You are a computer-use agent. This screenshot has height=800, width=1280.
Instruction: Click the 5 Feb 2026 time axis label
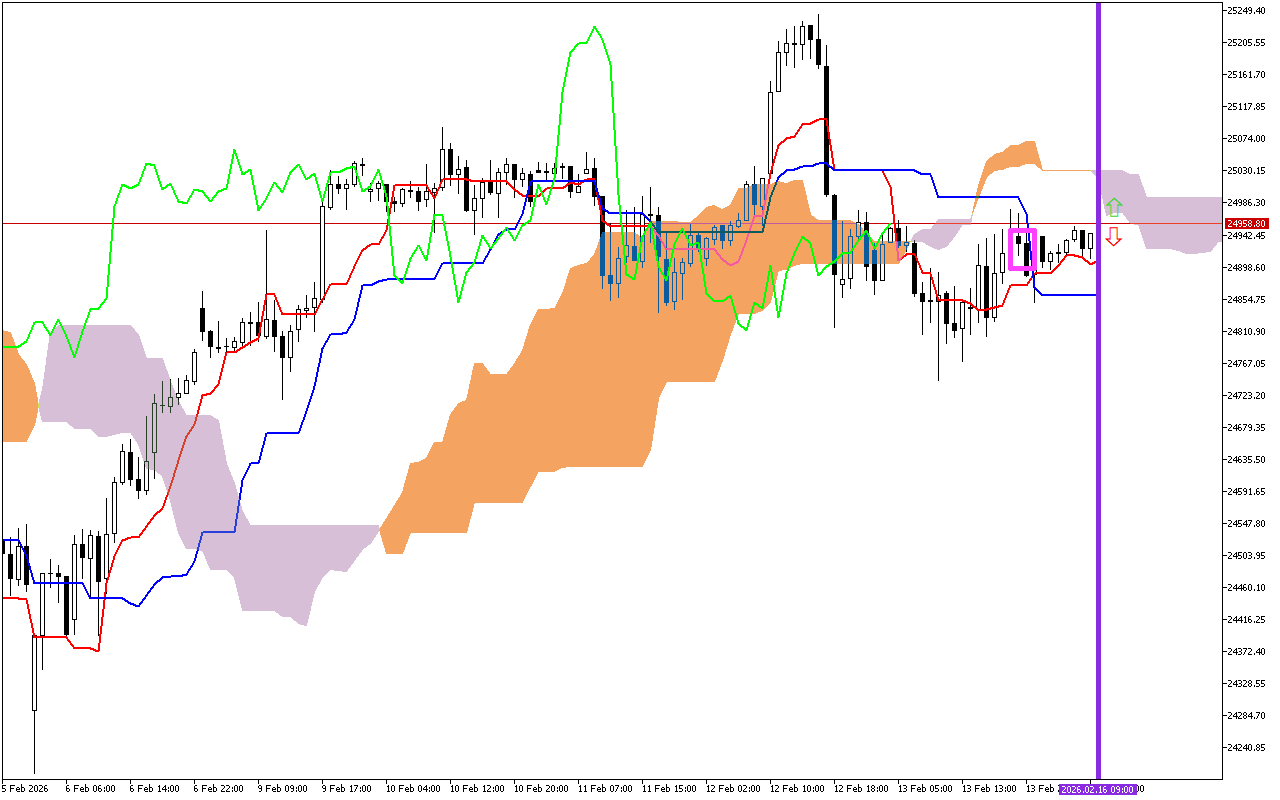pos(26,789)
